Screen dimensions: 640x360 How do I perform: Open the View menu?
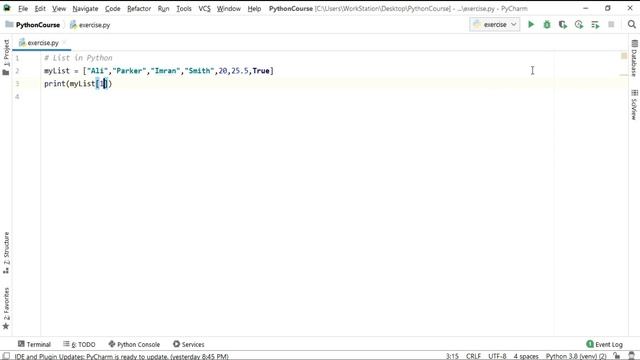click(x=59, y=8)
